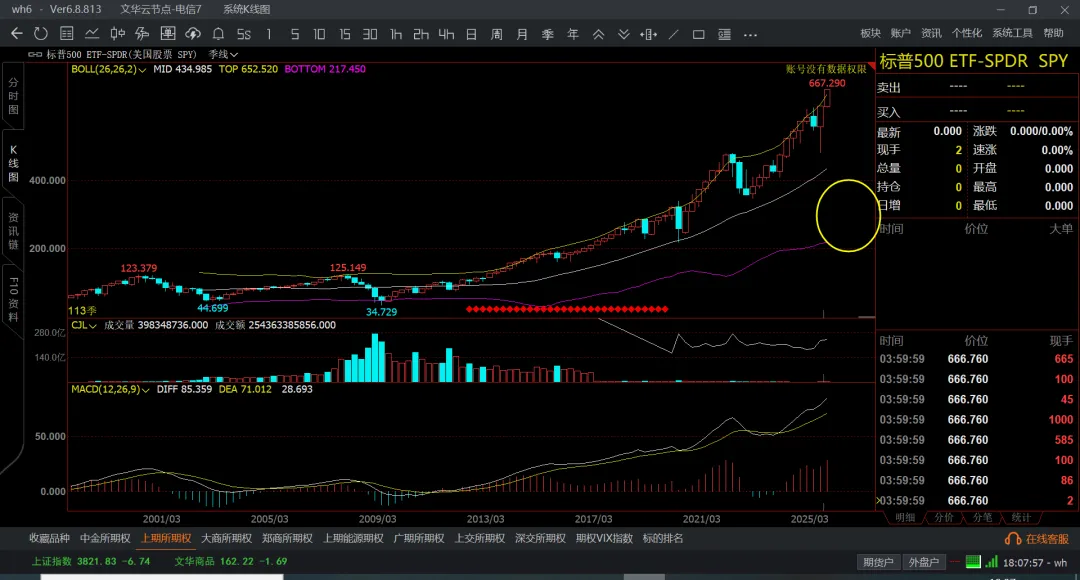Screen dimensions: 1080x580
Task: Open the 季线 period dropdown
Action: pos(223,54)
